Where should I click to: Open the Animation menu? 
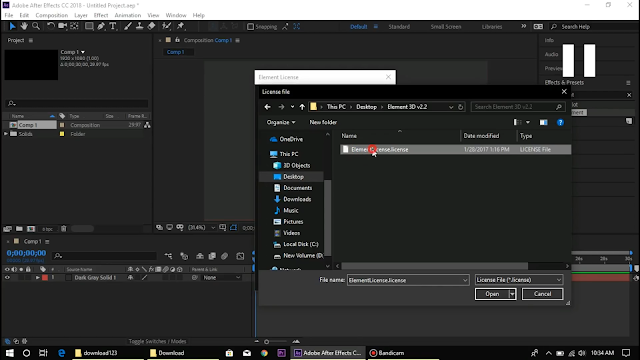tap(127, 15)
